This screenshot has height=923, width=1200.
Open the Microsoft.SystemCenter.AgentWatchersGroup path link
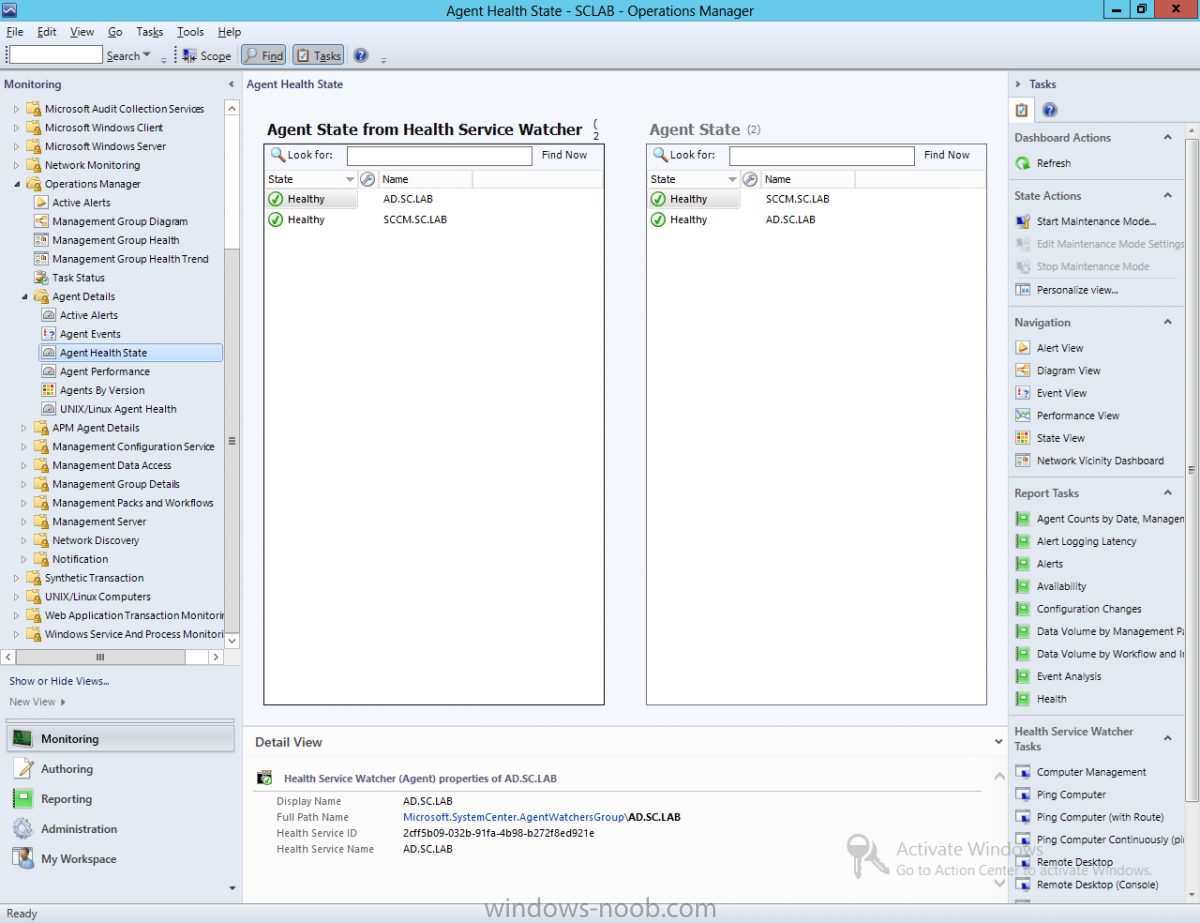pos(514,817)
